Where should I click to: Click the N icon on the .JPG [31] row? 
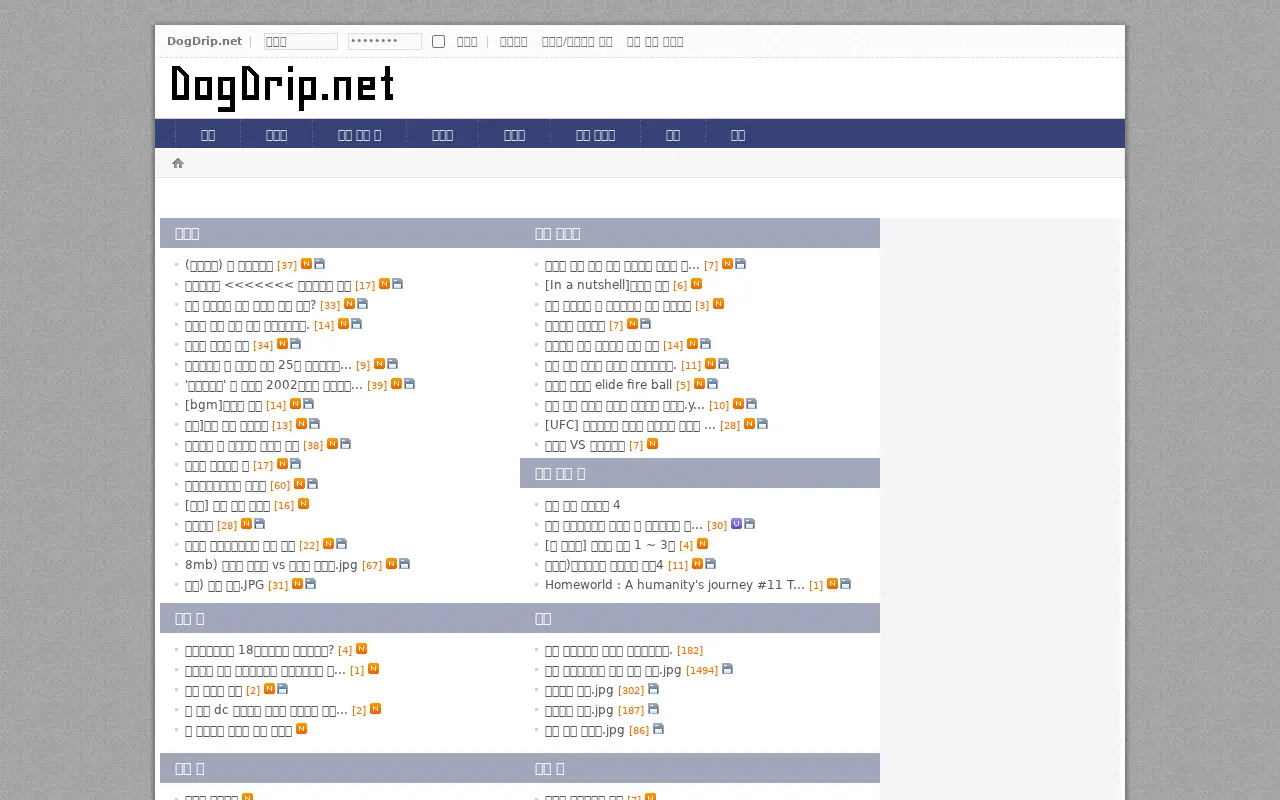click(297, 584)
